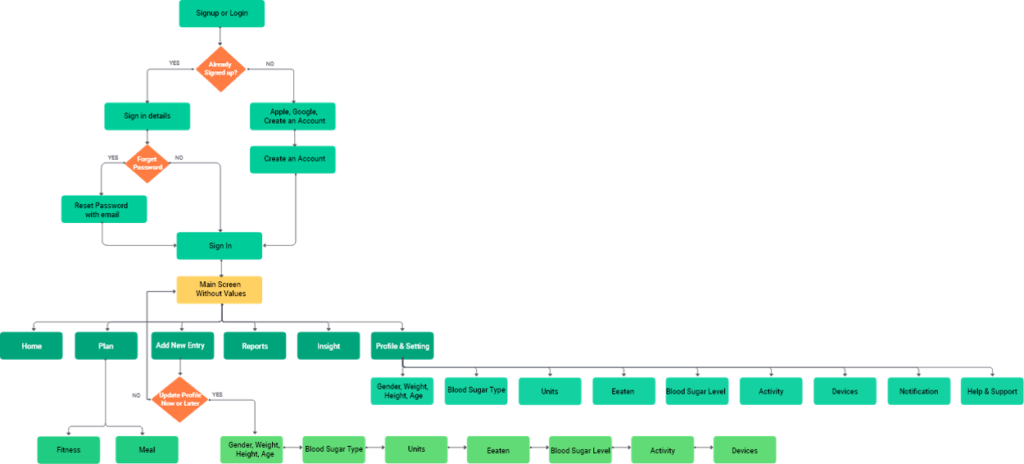Click 'Units' box under Profile & Setting

pyautogui.click(x=550, y=391)
